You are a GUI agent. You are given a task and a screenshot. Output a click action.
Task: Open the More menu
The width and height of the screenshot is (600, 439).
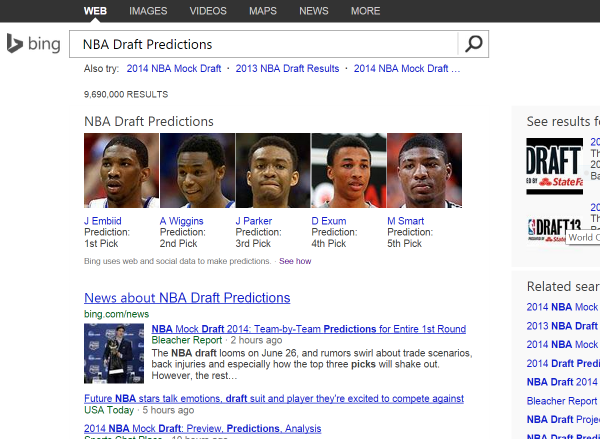[x=365, y=11]
